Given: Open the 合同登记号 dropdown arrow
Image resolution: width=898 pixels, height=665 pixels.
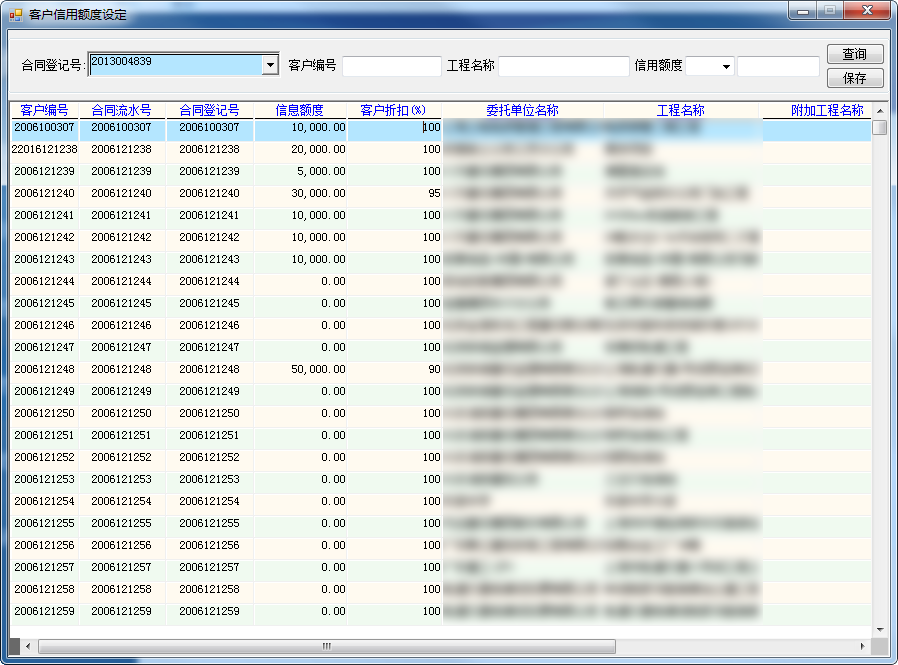Looking at the screenshot, I should click(x=269, y=65).
